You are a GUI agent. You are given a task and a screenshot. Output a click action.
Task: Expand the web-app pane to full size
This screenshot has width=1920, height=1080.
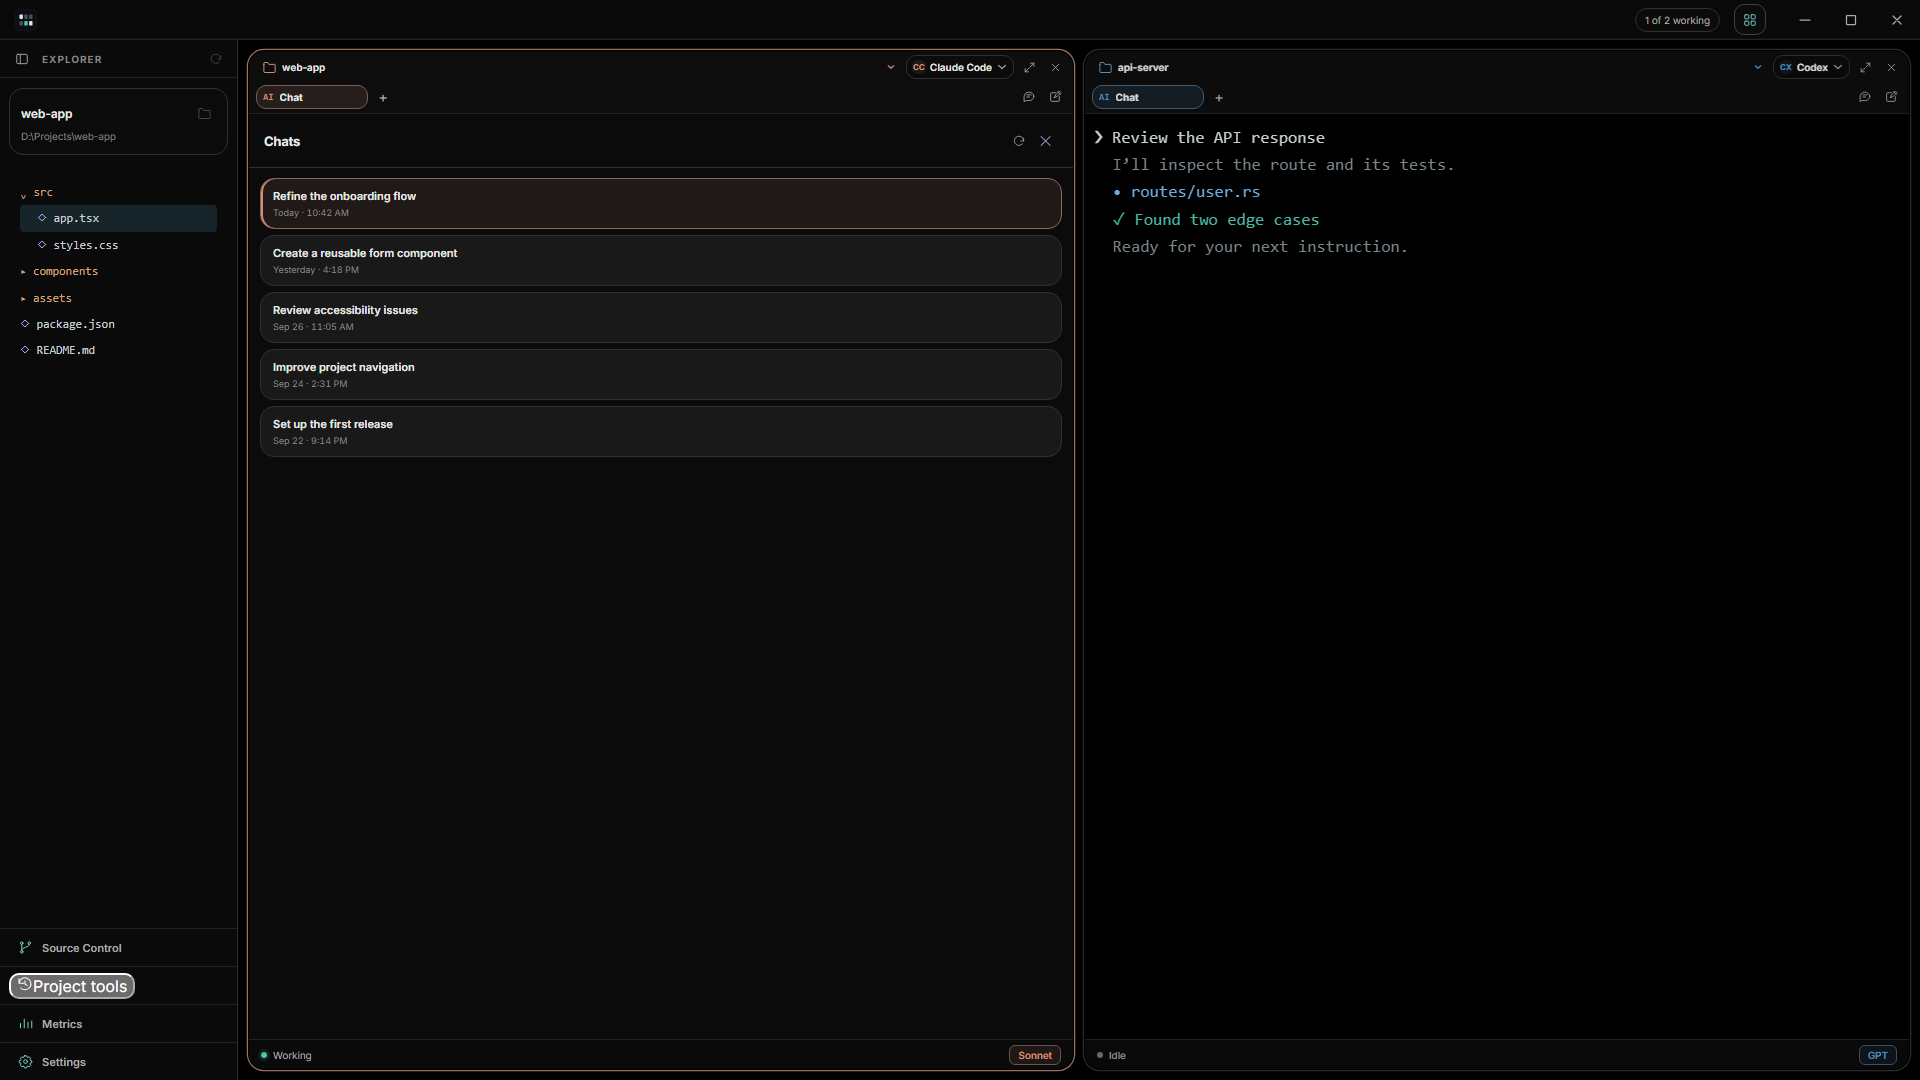[1029, 67]
